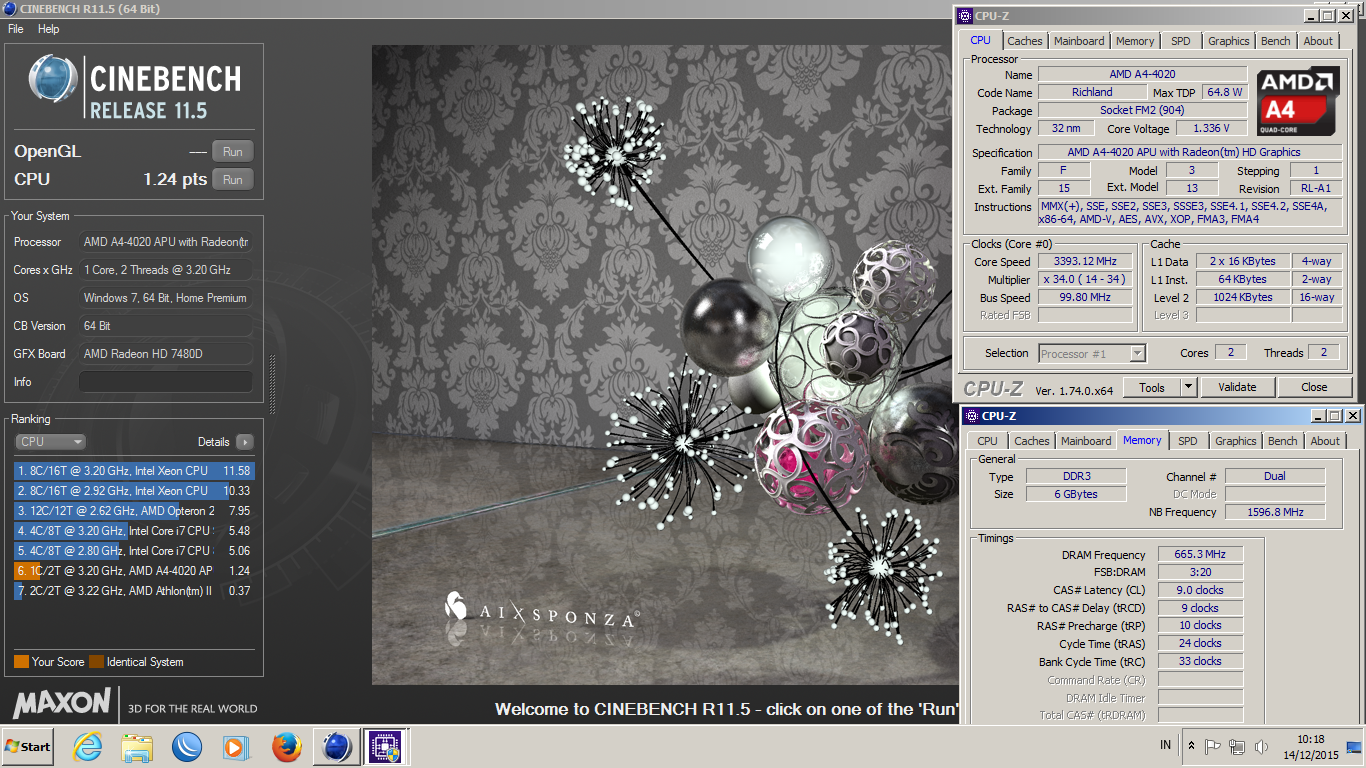
Task: Run the CPU benchmark
Action: [233, 180]
